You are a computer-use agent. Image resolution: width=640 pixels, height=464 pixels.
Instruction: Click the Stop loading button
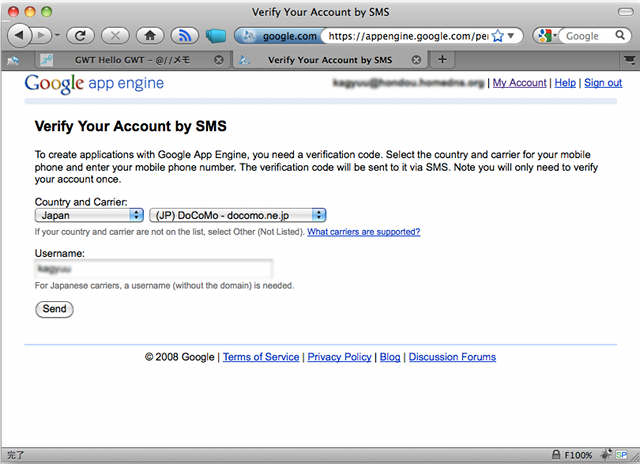click(x=114, y=35)
